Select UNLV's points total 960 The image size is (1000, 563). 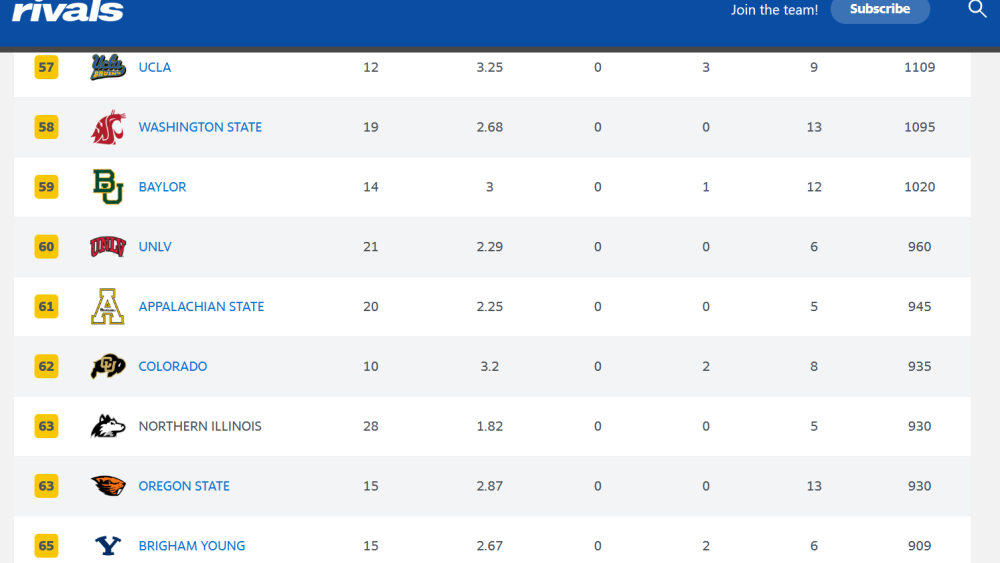(x=920, y=247)
